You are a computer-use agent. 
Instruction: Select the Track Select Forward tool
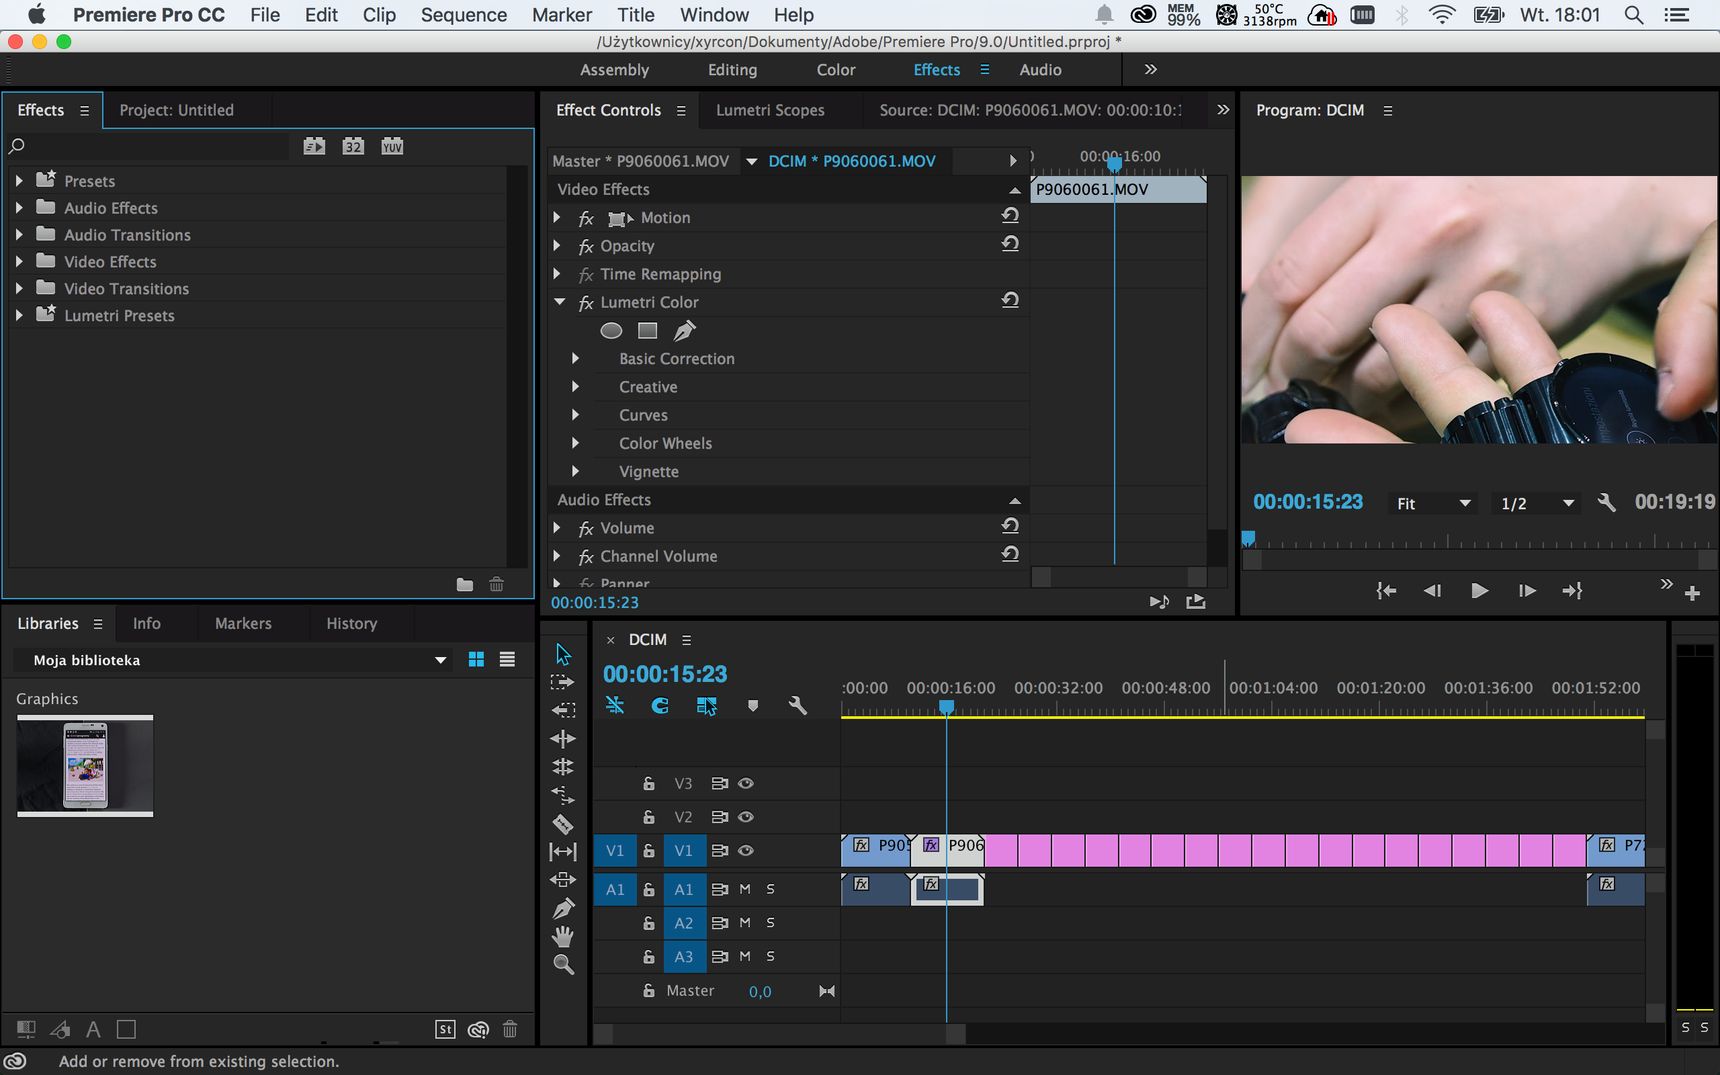click(563, 682)
